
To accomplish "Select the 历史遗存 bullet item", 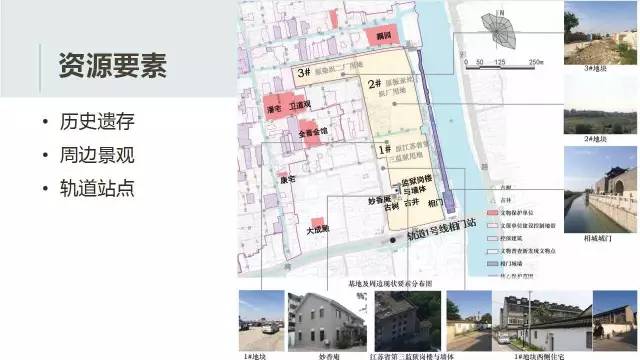I will point(97,122).
